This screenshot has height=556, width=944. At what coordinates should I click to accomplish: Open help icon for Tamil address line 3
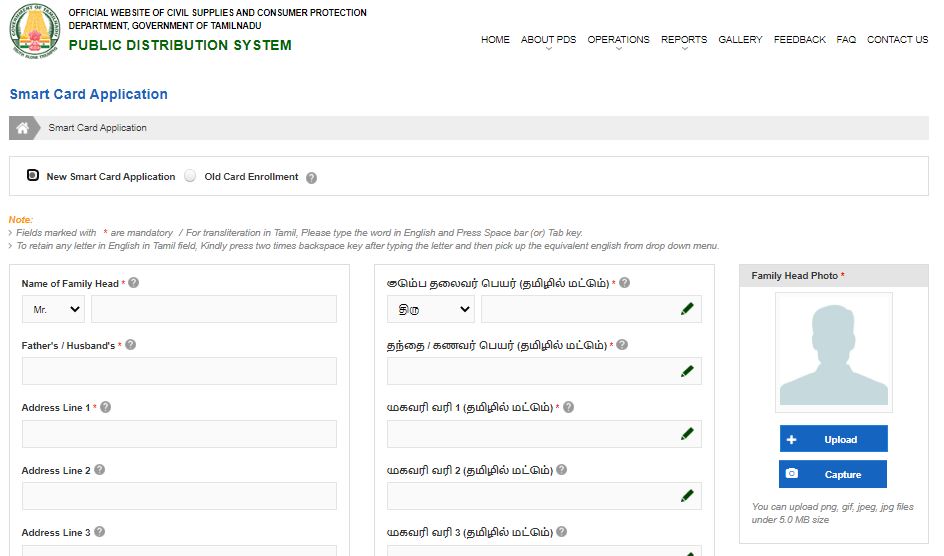pos(561,531)
